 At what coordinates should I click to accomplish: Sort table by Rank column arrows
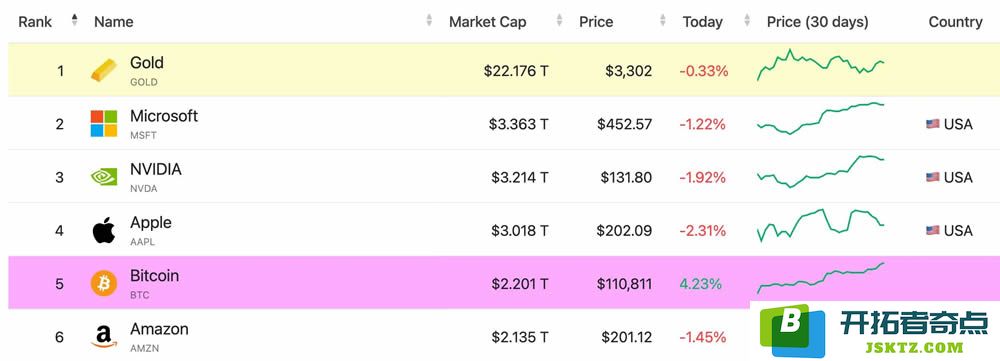[x=75, y=20]
